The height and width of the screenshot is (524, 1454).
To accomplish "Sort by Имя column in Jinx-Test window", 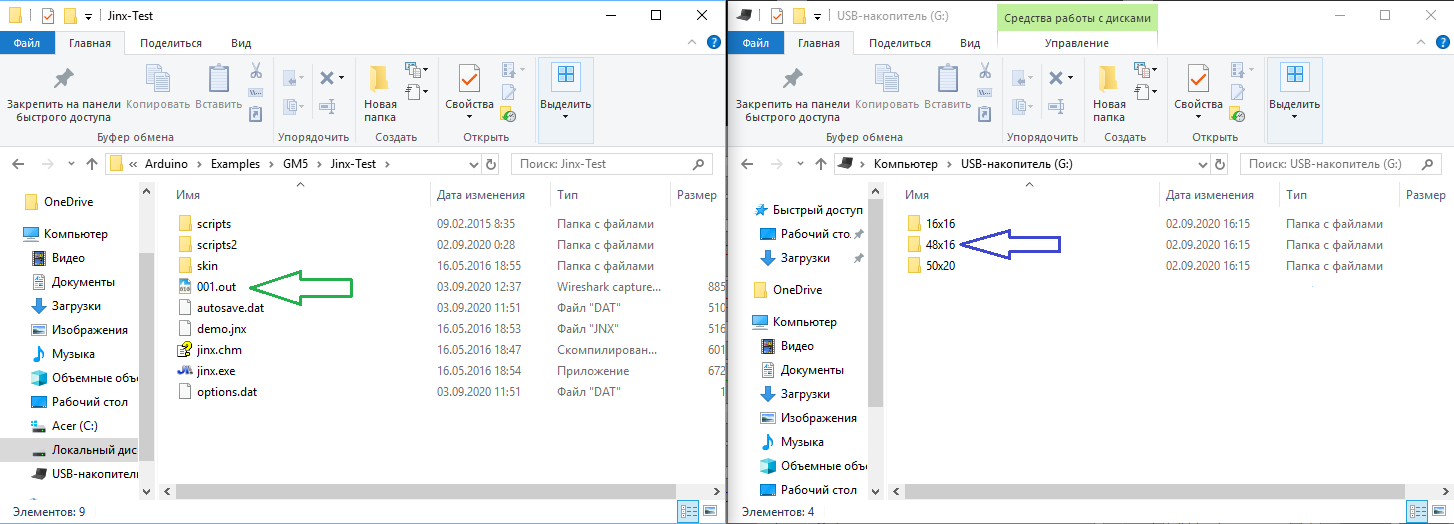I will click(x=187, y=195).
